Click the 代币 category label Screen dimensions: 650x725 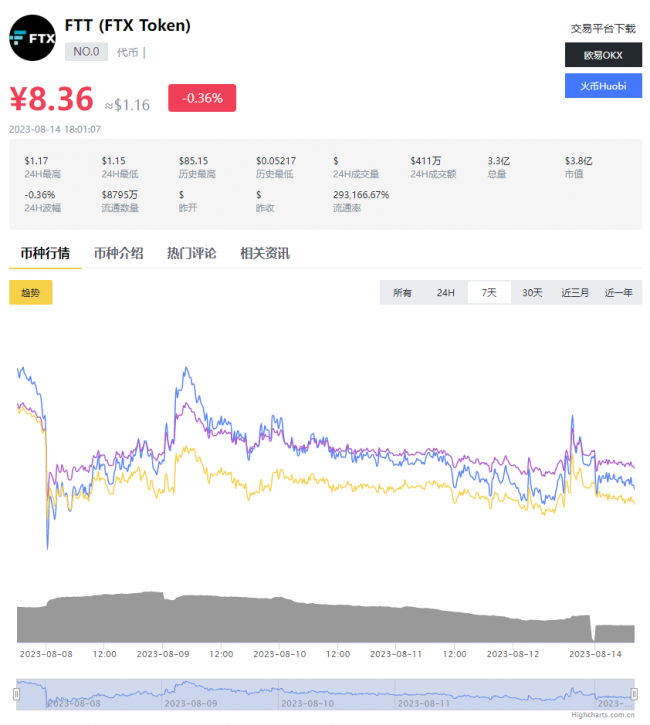tap(128, 52)
